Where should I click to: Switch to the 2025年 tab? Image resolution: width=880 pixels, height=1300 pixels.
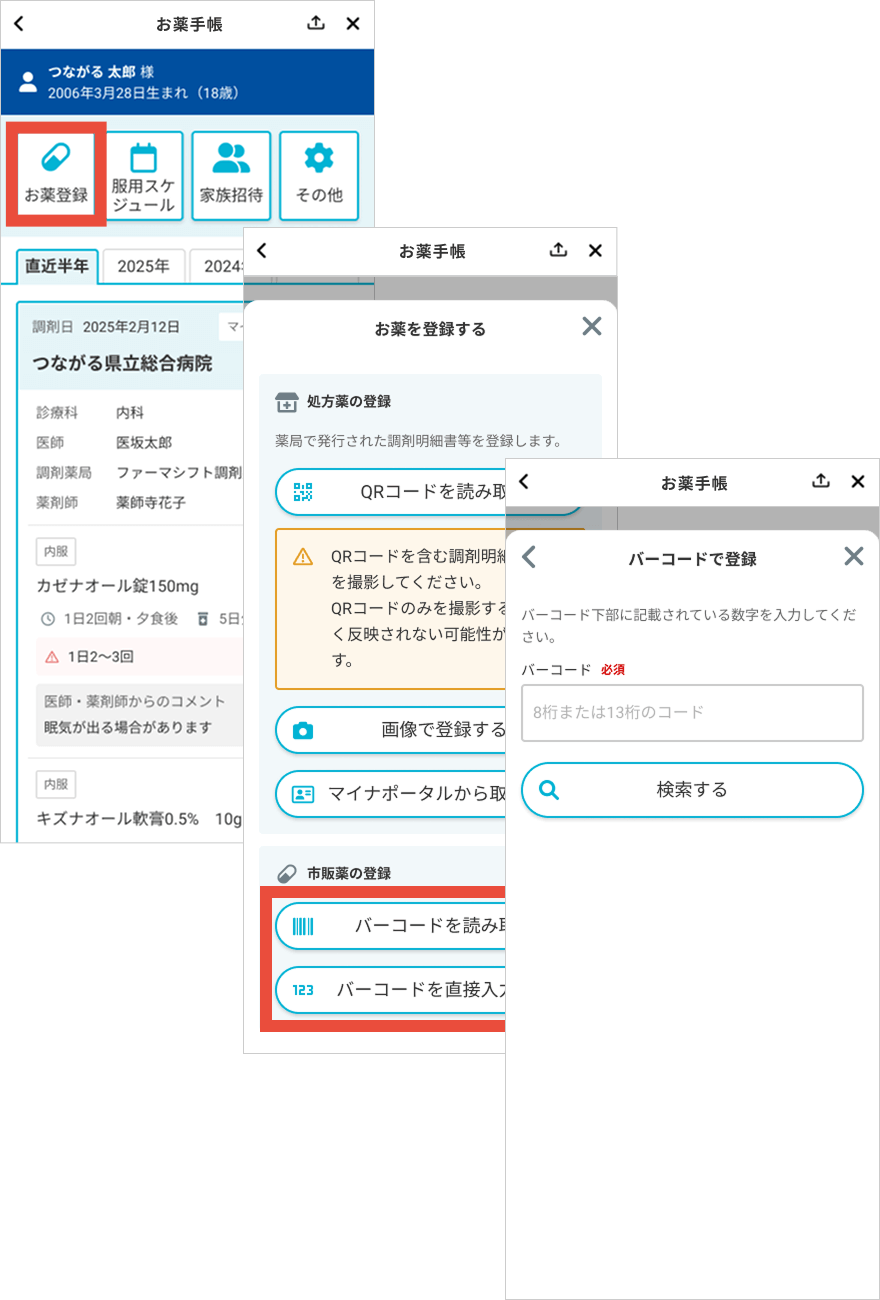click(x=143, y=267)
